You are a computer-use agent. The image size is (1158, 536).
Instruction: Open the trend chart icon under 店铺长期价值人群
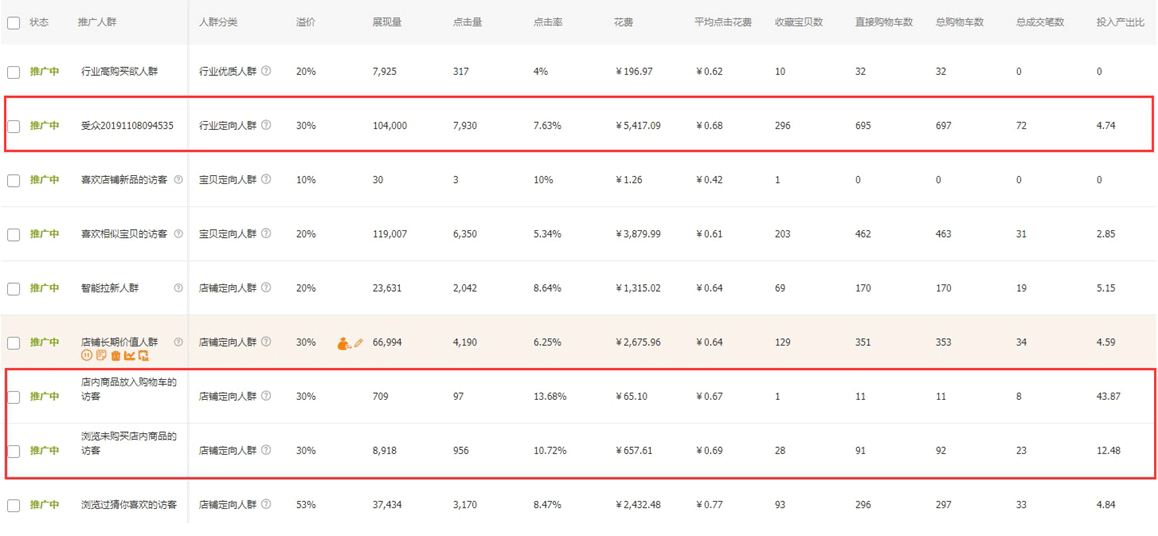129,356
